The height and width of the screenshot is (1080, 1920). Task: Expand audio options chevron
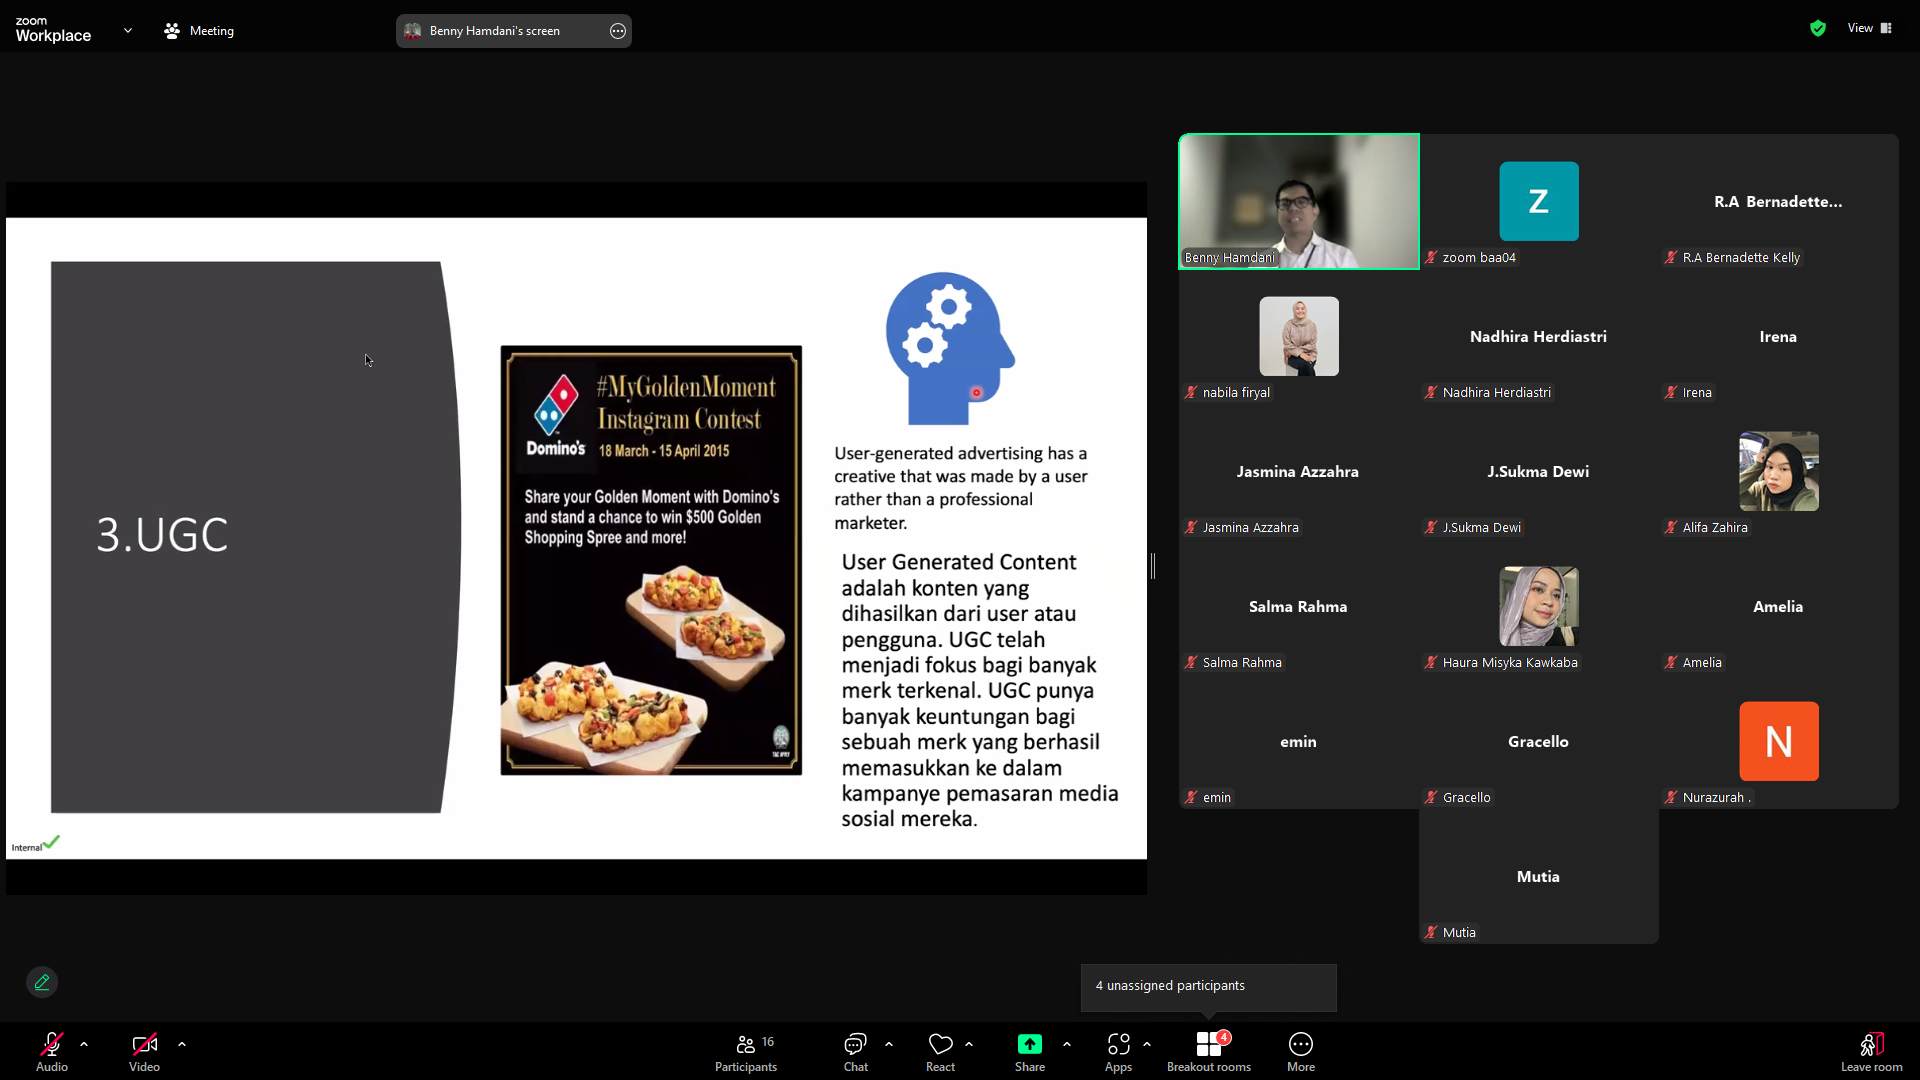(84, 1044)
